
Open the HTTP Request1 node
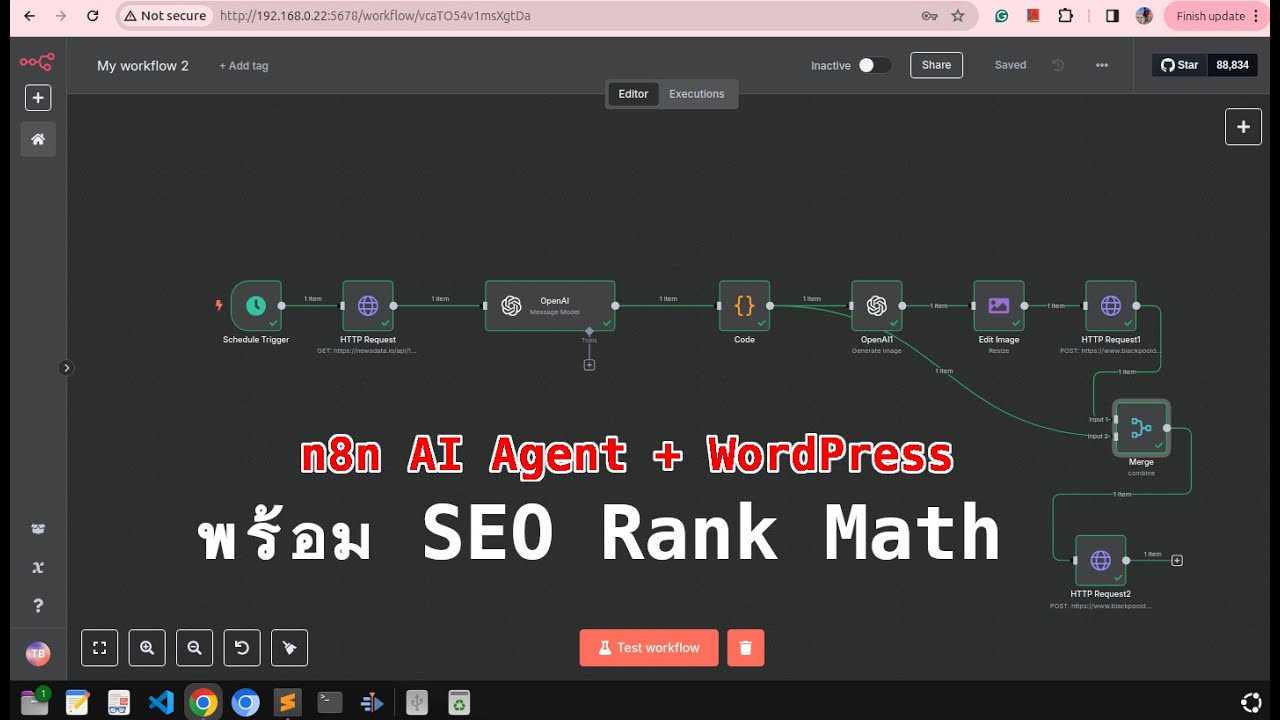tap(1111, 306)
